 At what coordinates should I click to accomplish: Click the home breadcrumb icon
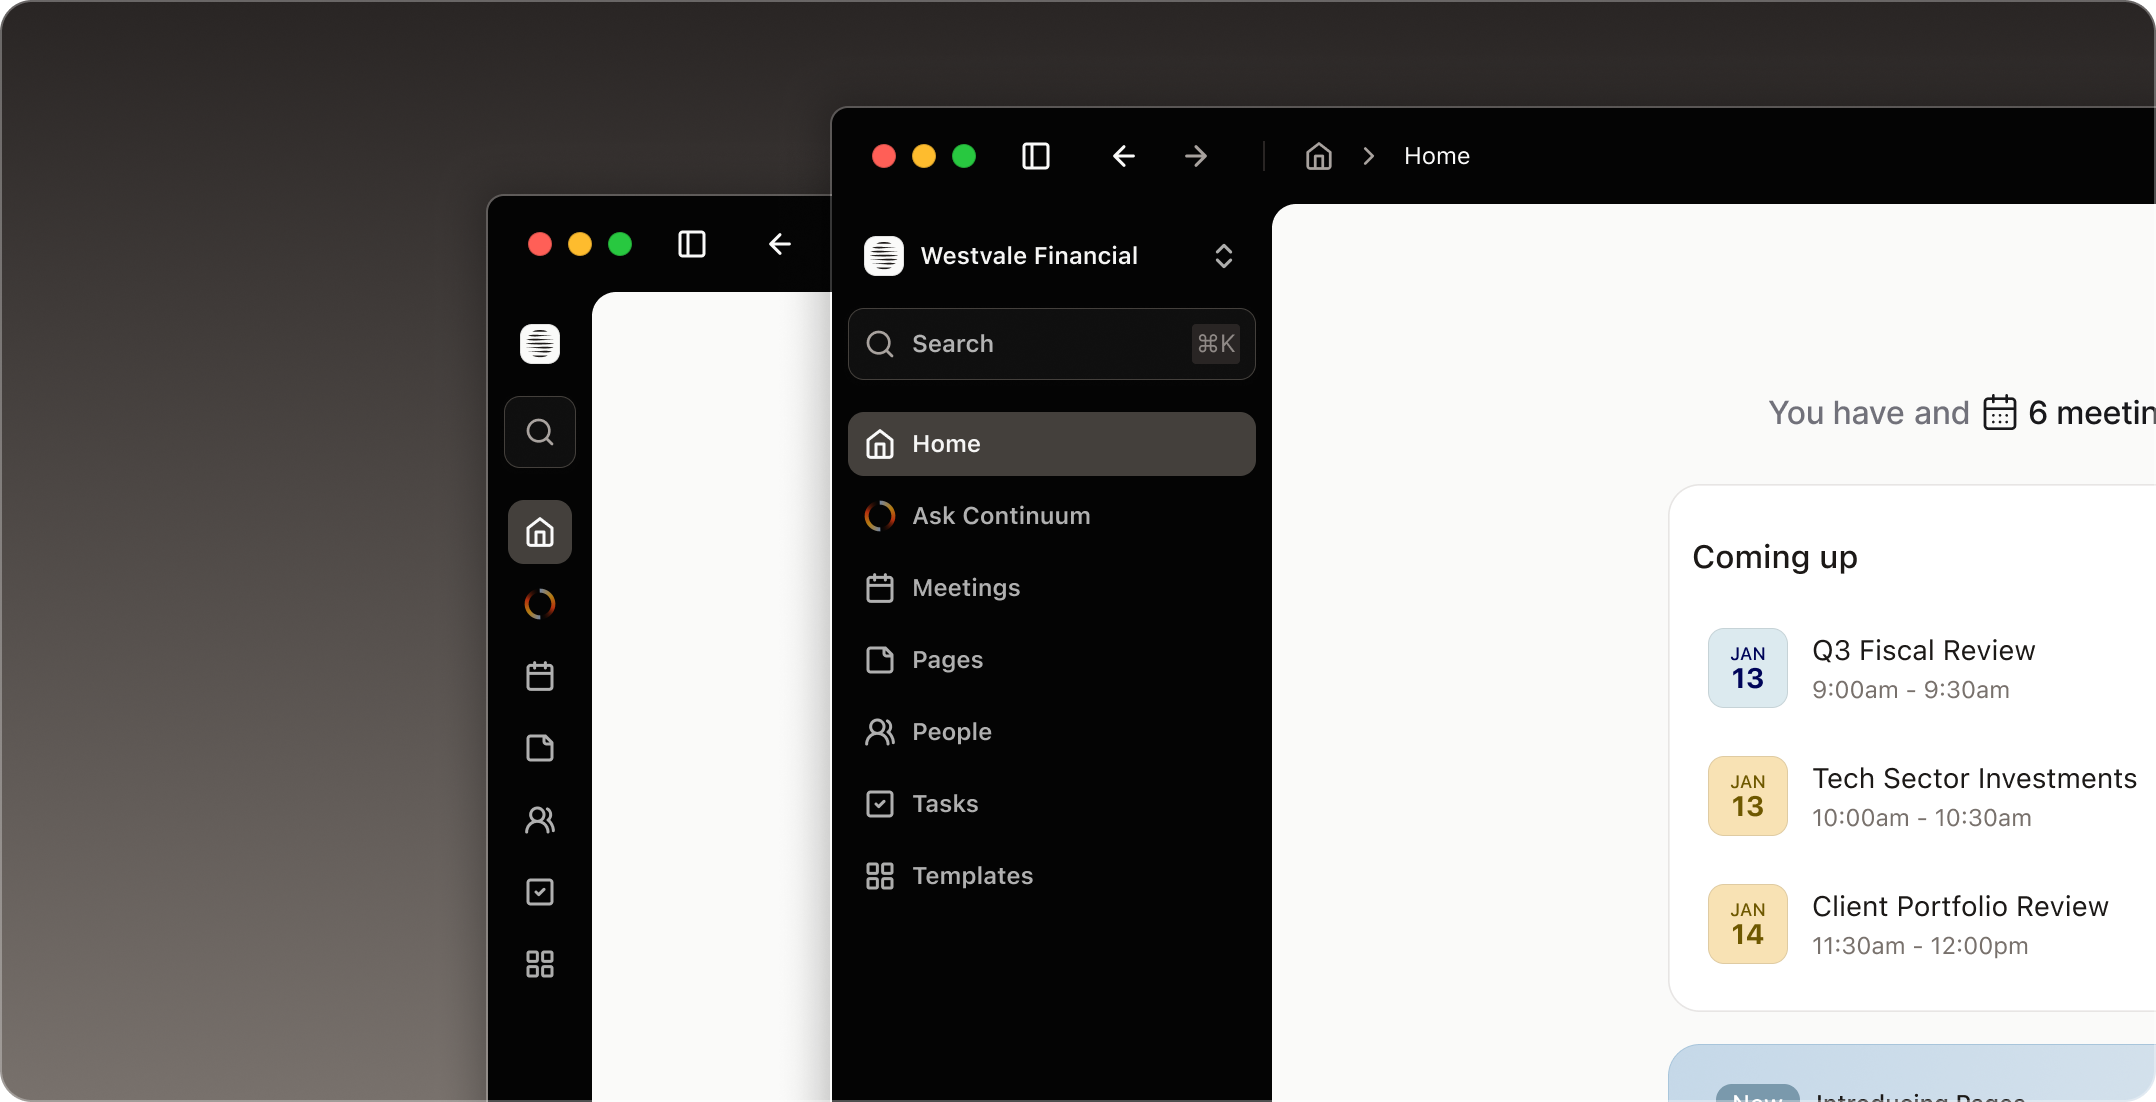point(1319,156)
